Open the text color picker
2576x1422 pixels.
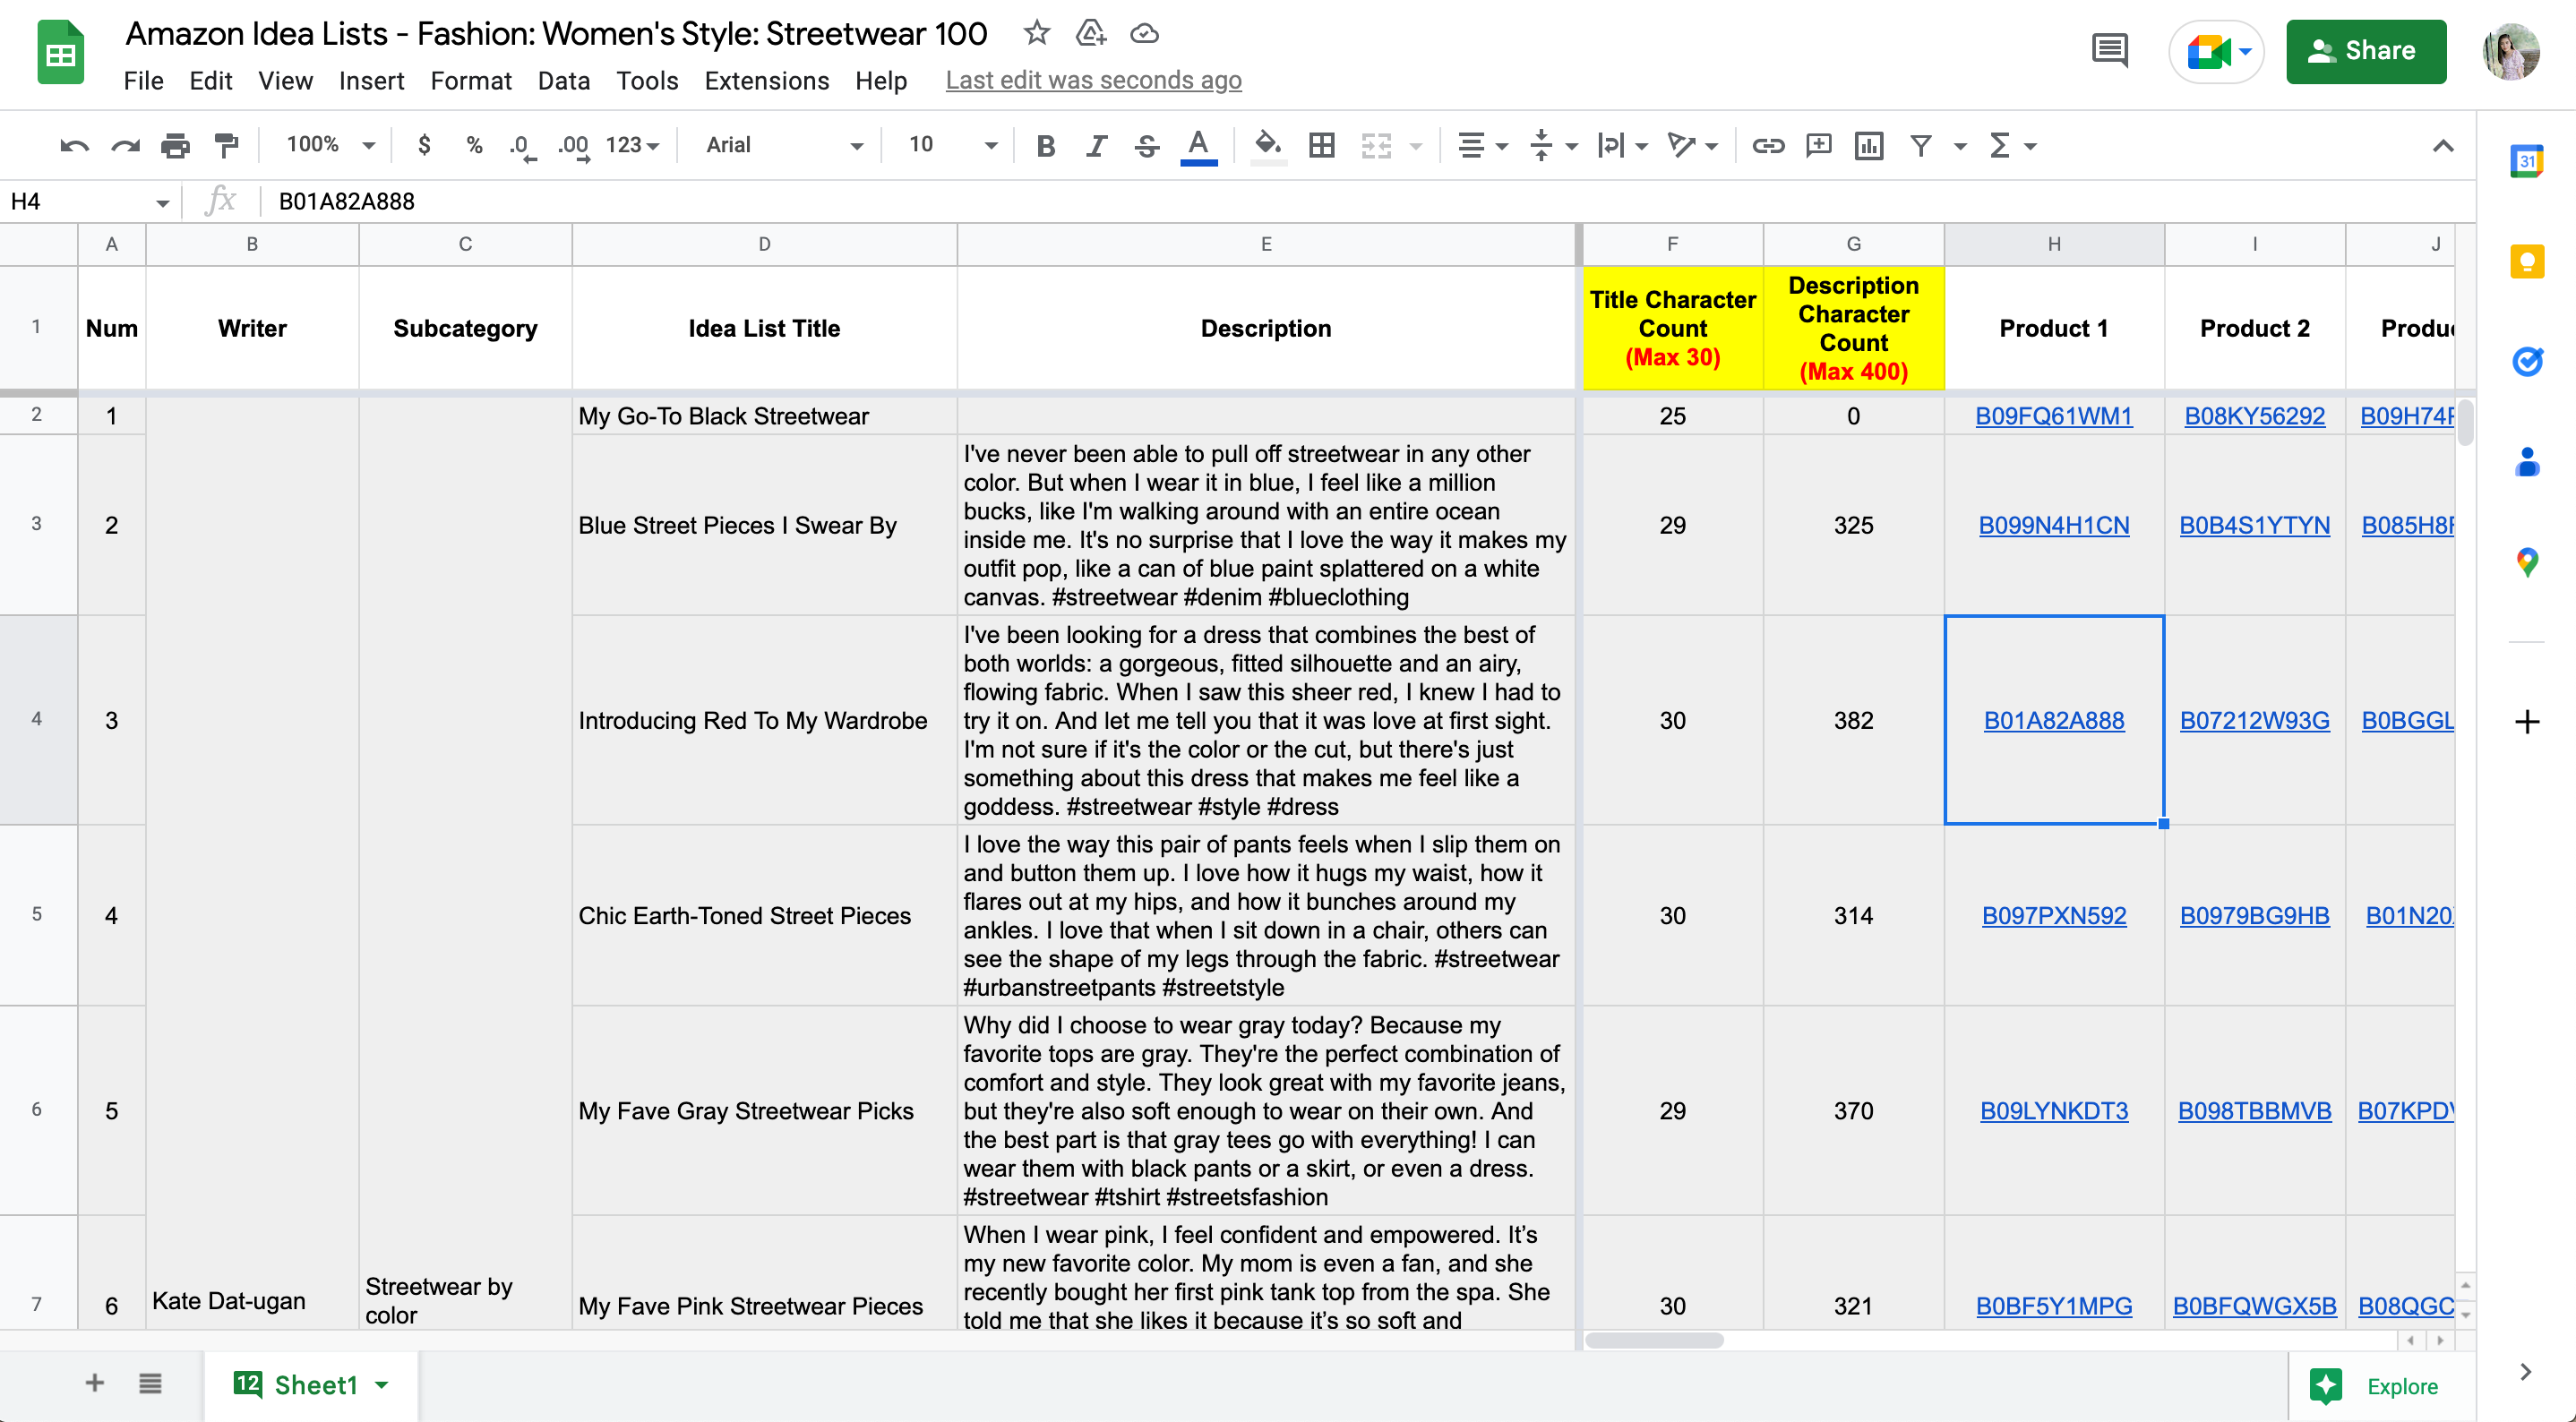(x=1198, y=146)
